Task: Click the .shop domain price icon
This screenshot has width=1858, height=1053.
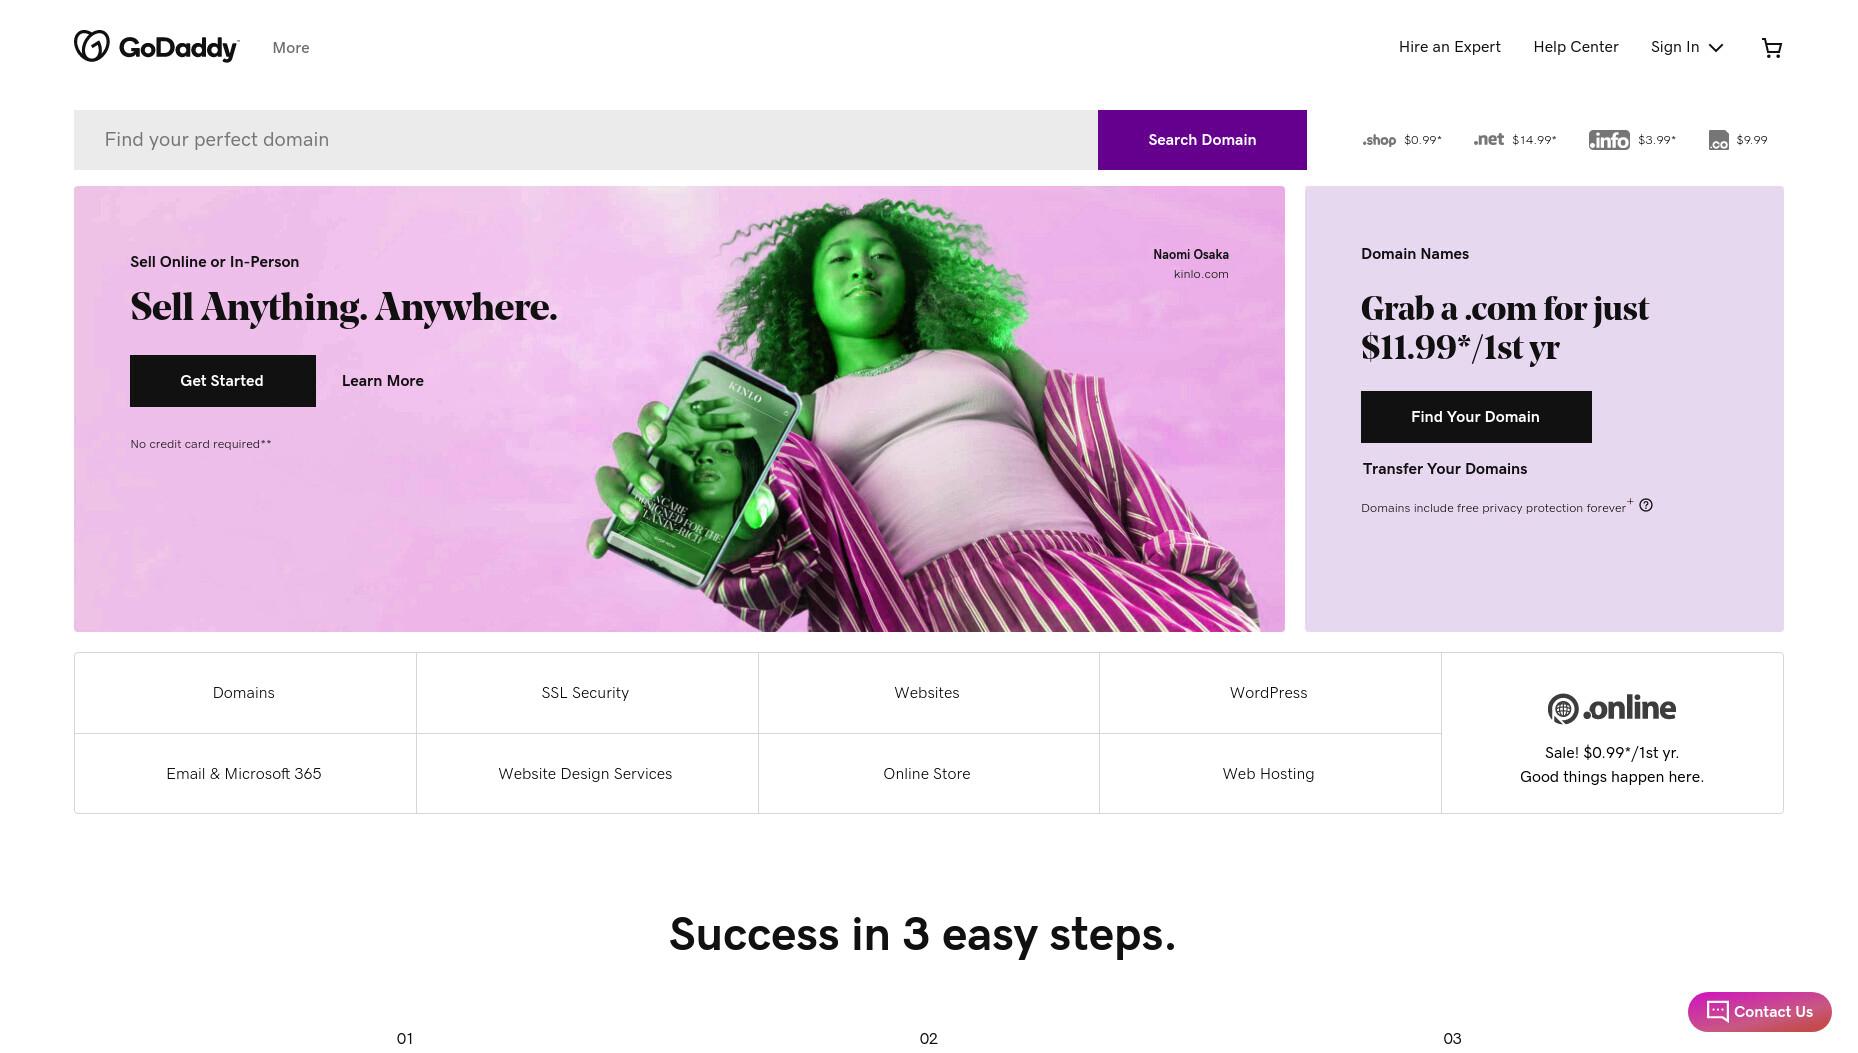Action: point(1379,140)
